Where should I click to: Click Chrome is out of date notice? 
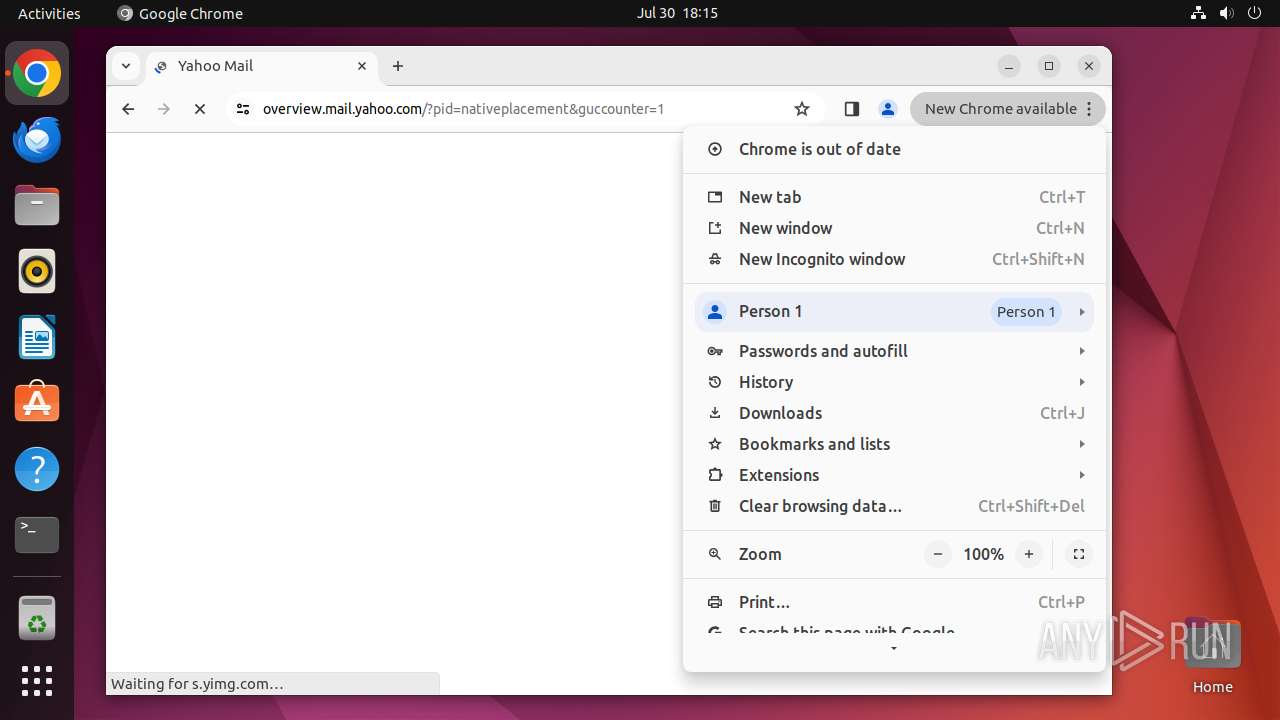(895, 149)
